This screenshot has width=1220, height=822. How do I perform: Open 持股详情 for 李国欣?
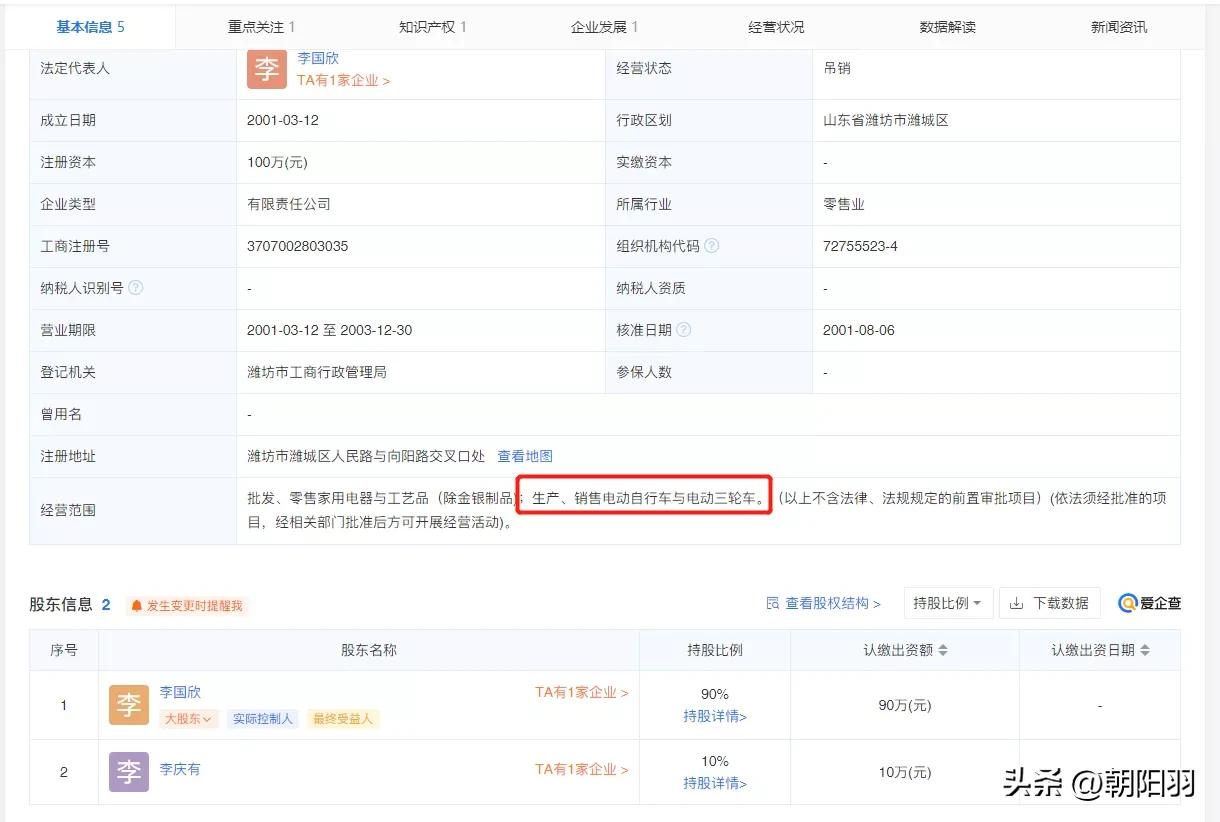click(713, 715)
